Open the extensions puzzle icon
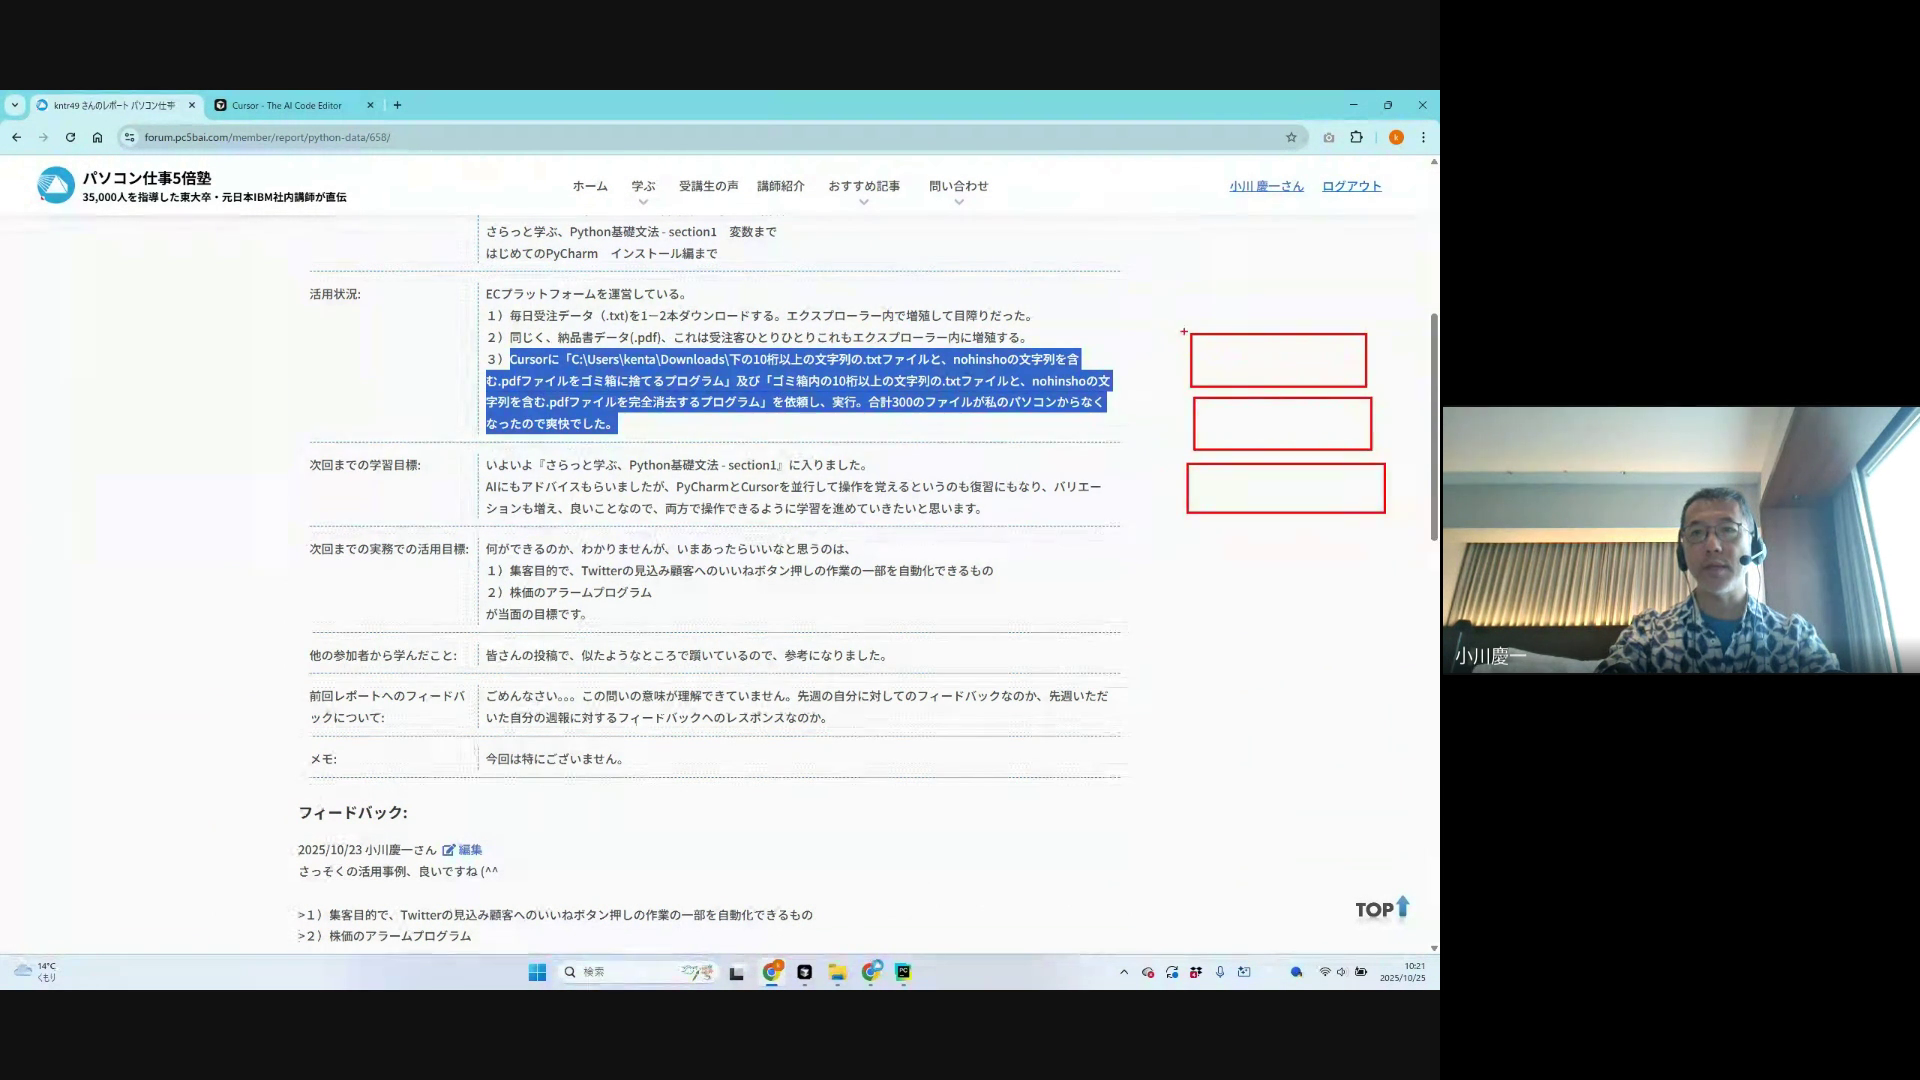The width and height of the screenshot is (1920, 1080). (1356, 137)
